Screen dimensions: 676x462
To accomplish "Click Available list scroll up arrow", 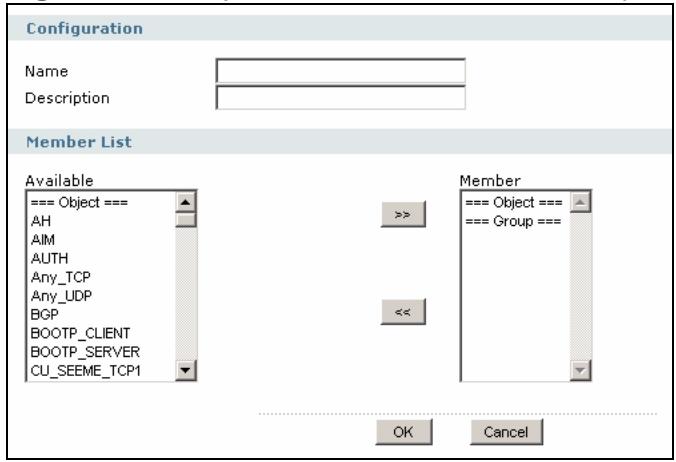I will coord(186,202).
